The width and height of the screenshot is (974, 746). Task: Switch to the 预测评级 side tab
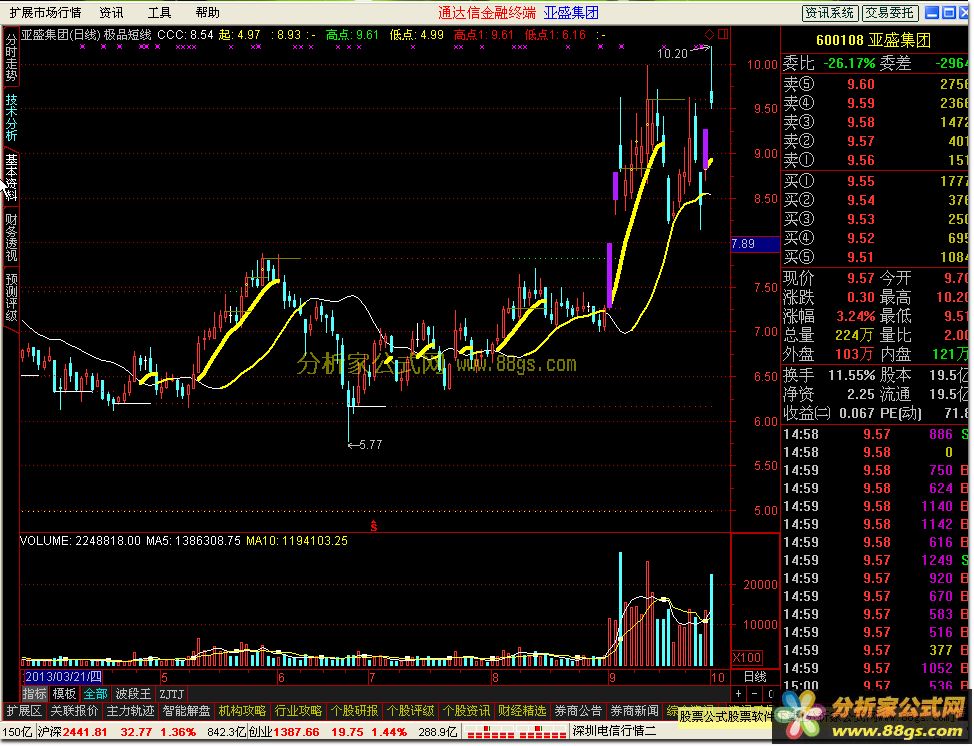tap(11, 297)
